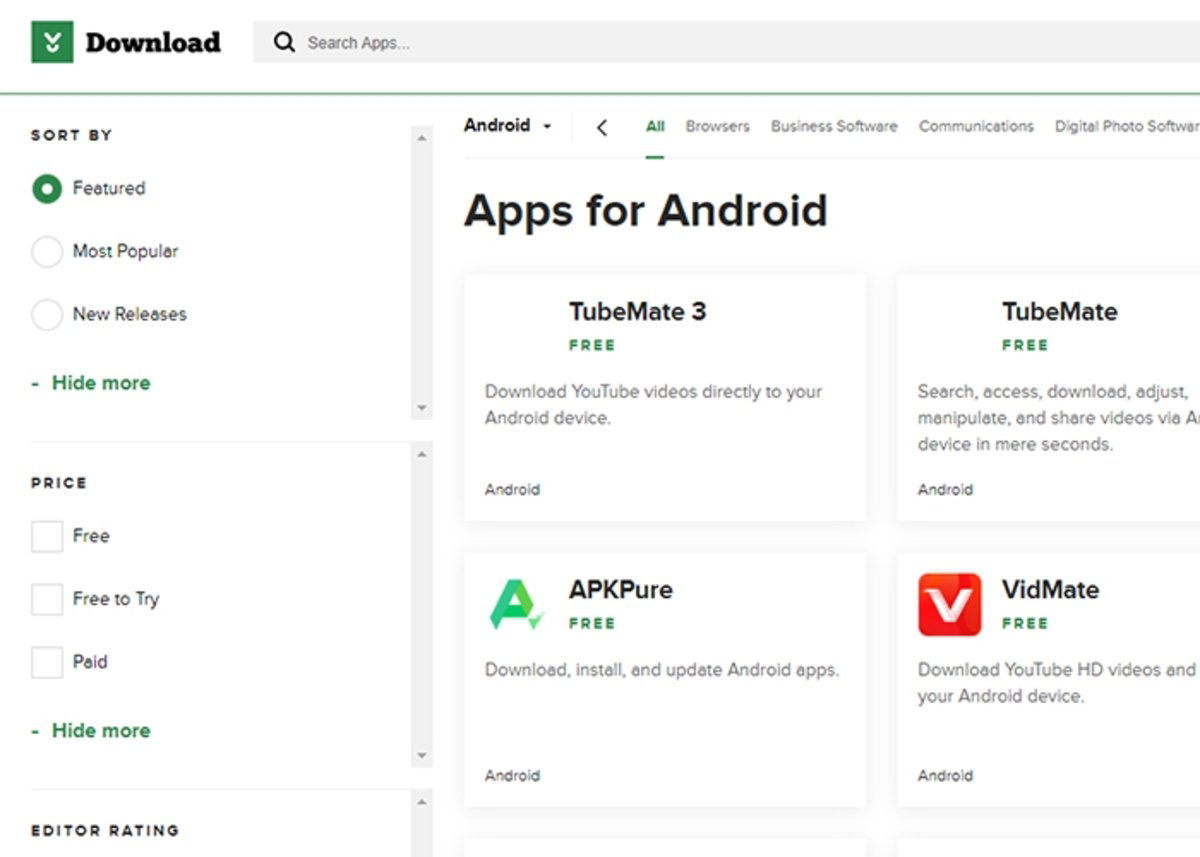This screenshot has height=857, width=1200.
Task: Click the Android link under VidMate
Action: (x=945, y=775)
